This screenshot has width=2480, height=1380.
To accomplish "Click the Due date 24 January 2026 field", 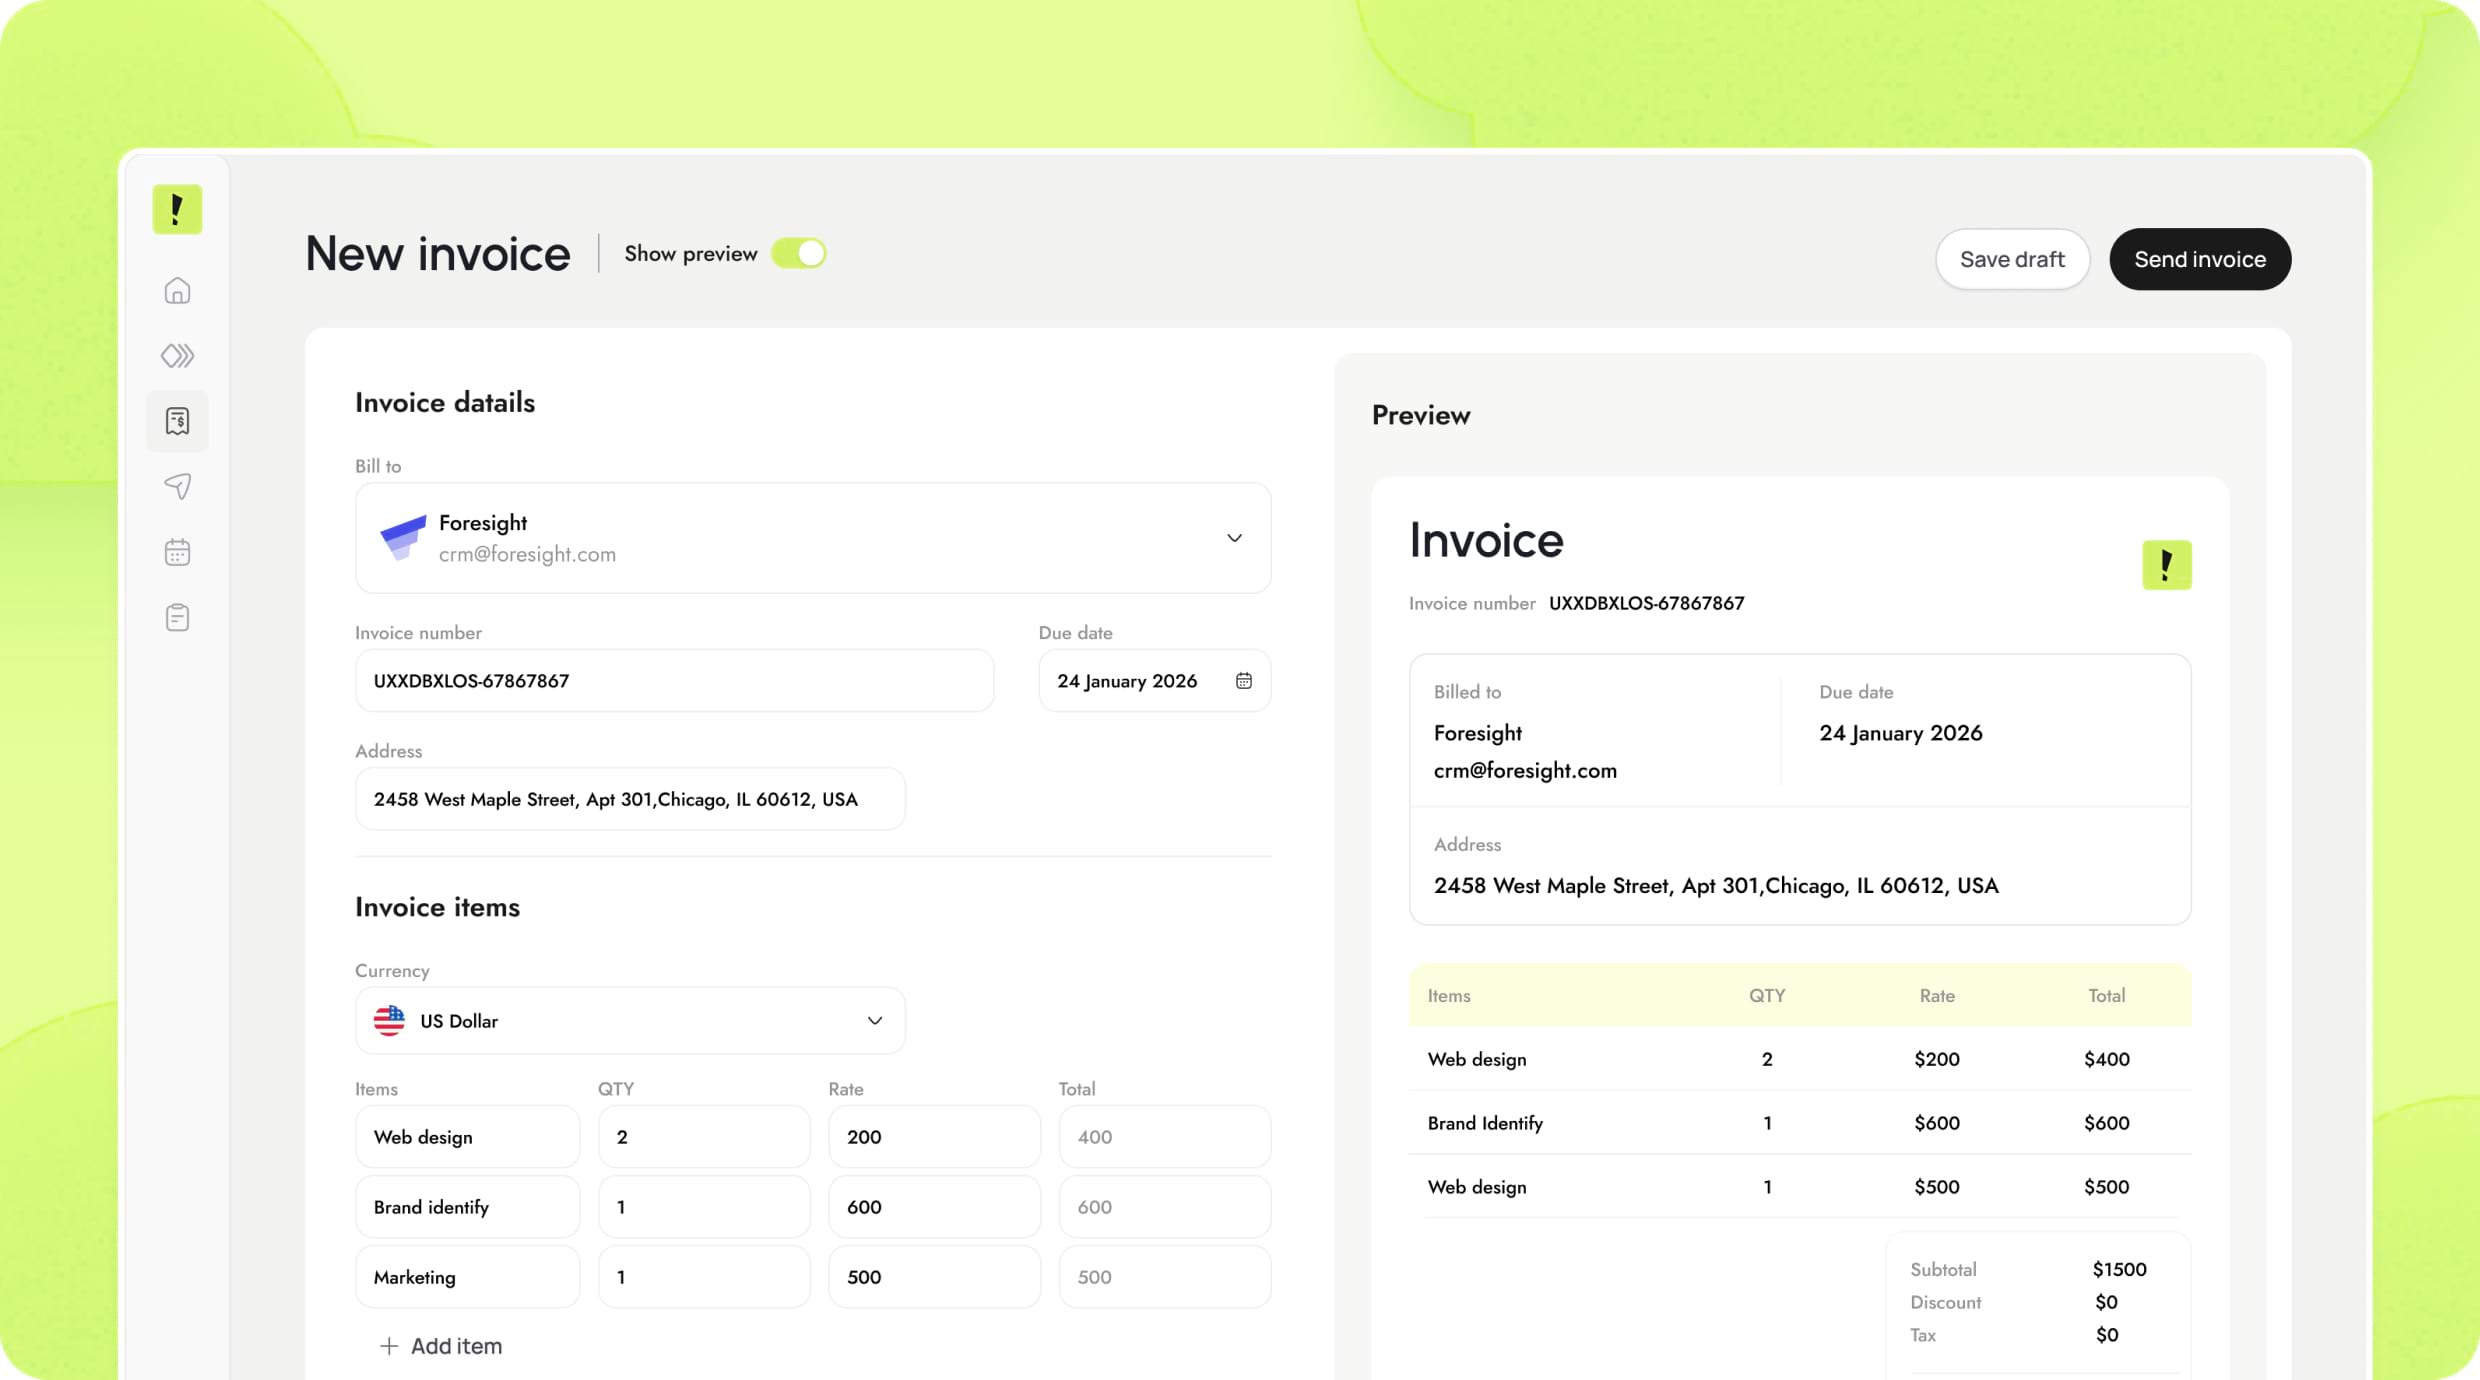I will [1154, 681].
